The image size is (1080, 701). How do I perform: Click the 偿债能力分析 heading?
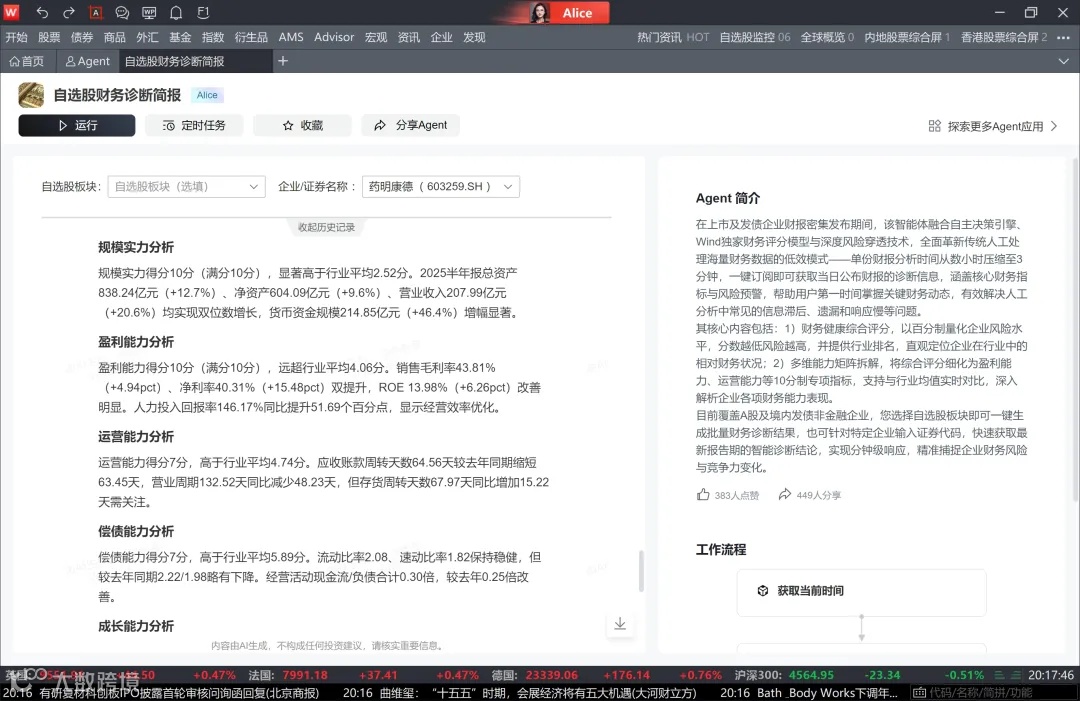click(x=136, y=532)
